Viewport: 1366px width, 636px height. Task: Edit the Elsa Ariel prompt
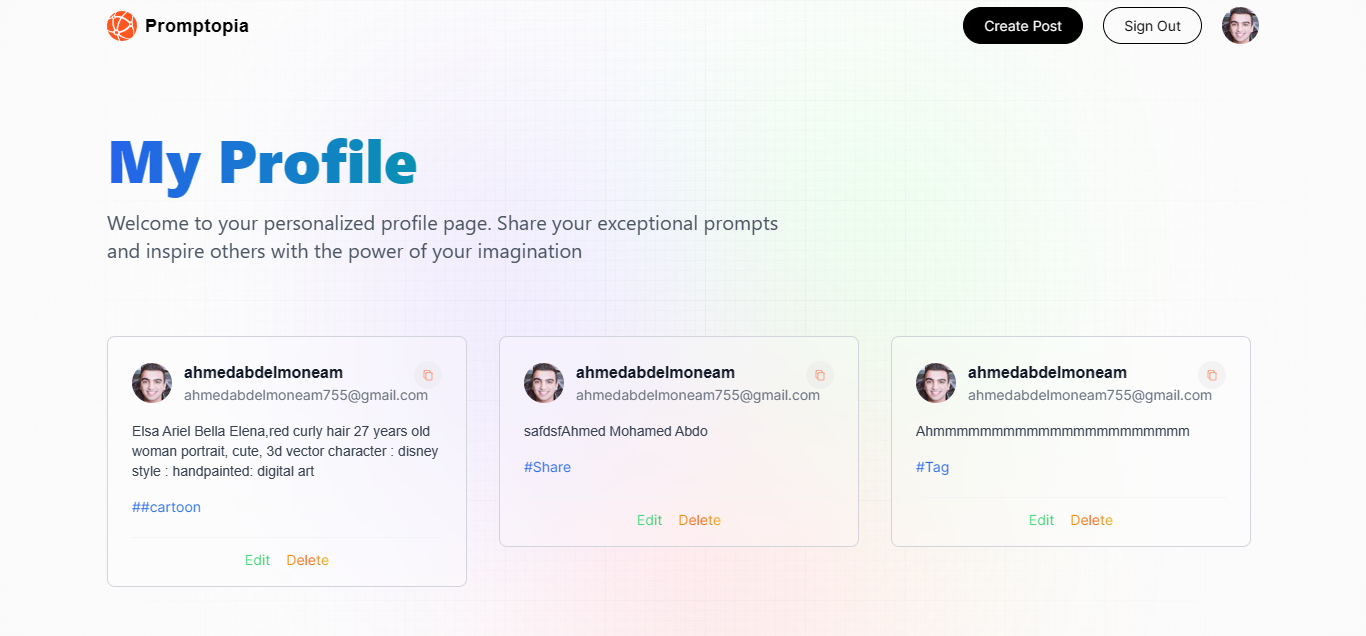click(257, 560)
